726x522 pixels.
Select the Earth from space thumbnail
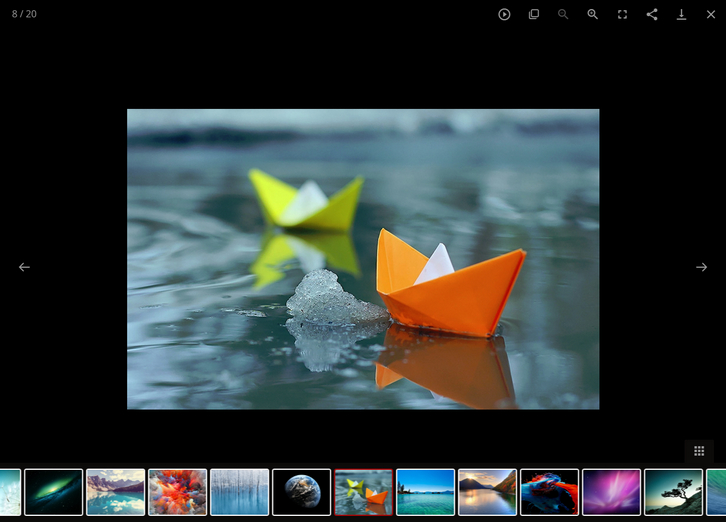click(301, 492)
